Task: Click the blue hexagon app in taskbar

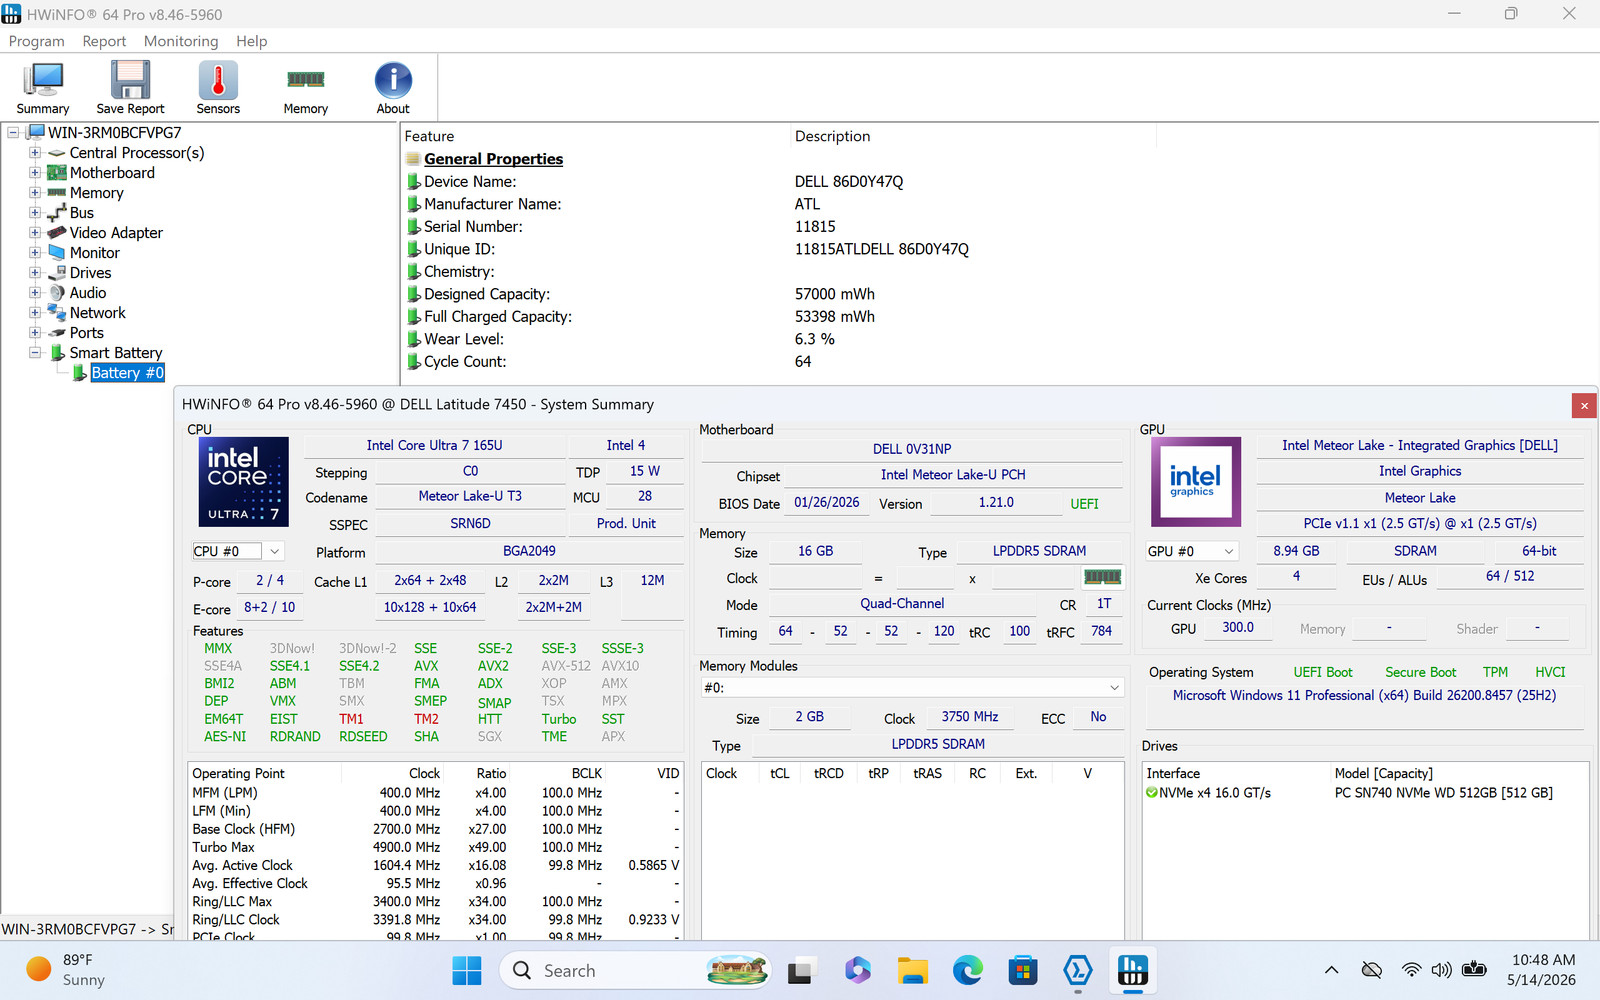Action: click(x=1077, y=970)
